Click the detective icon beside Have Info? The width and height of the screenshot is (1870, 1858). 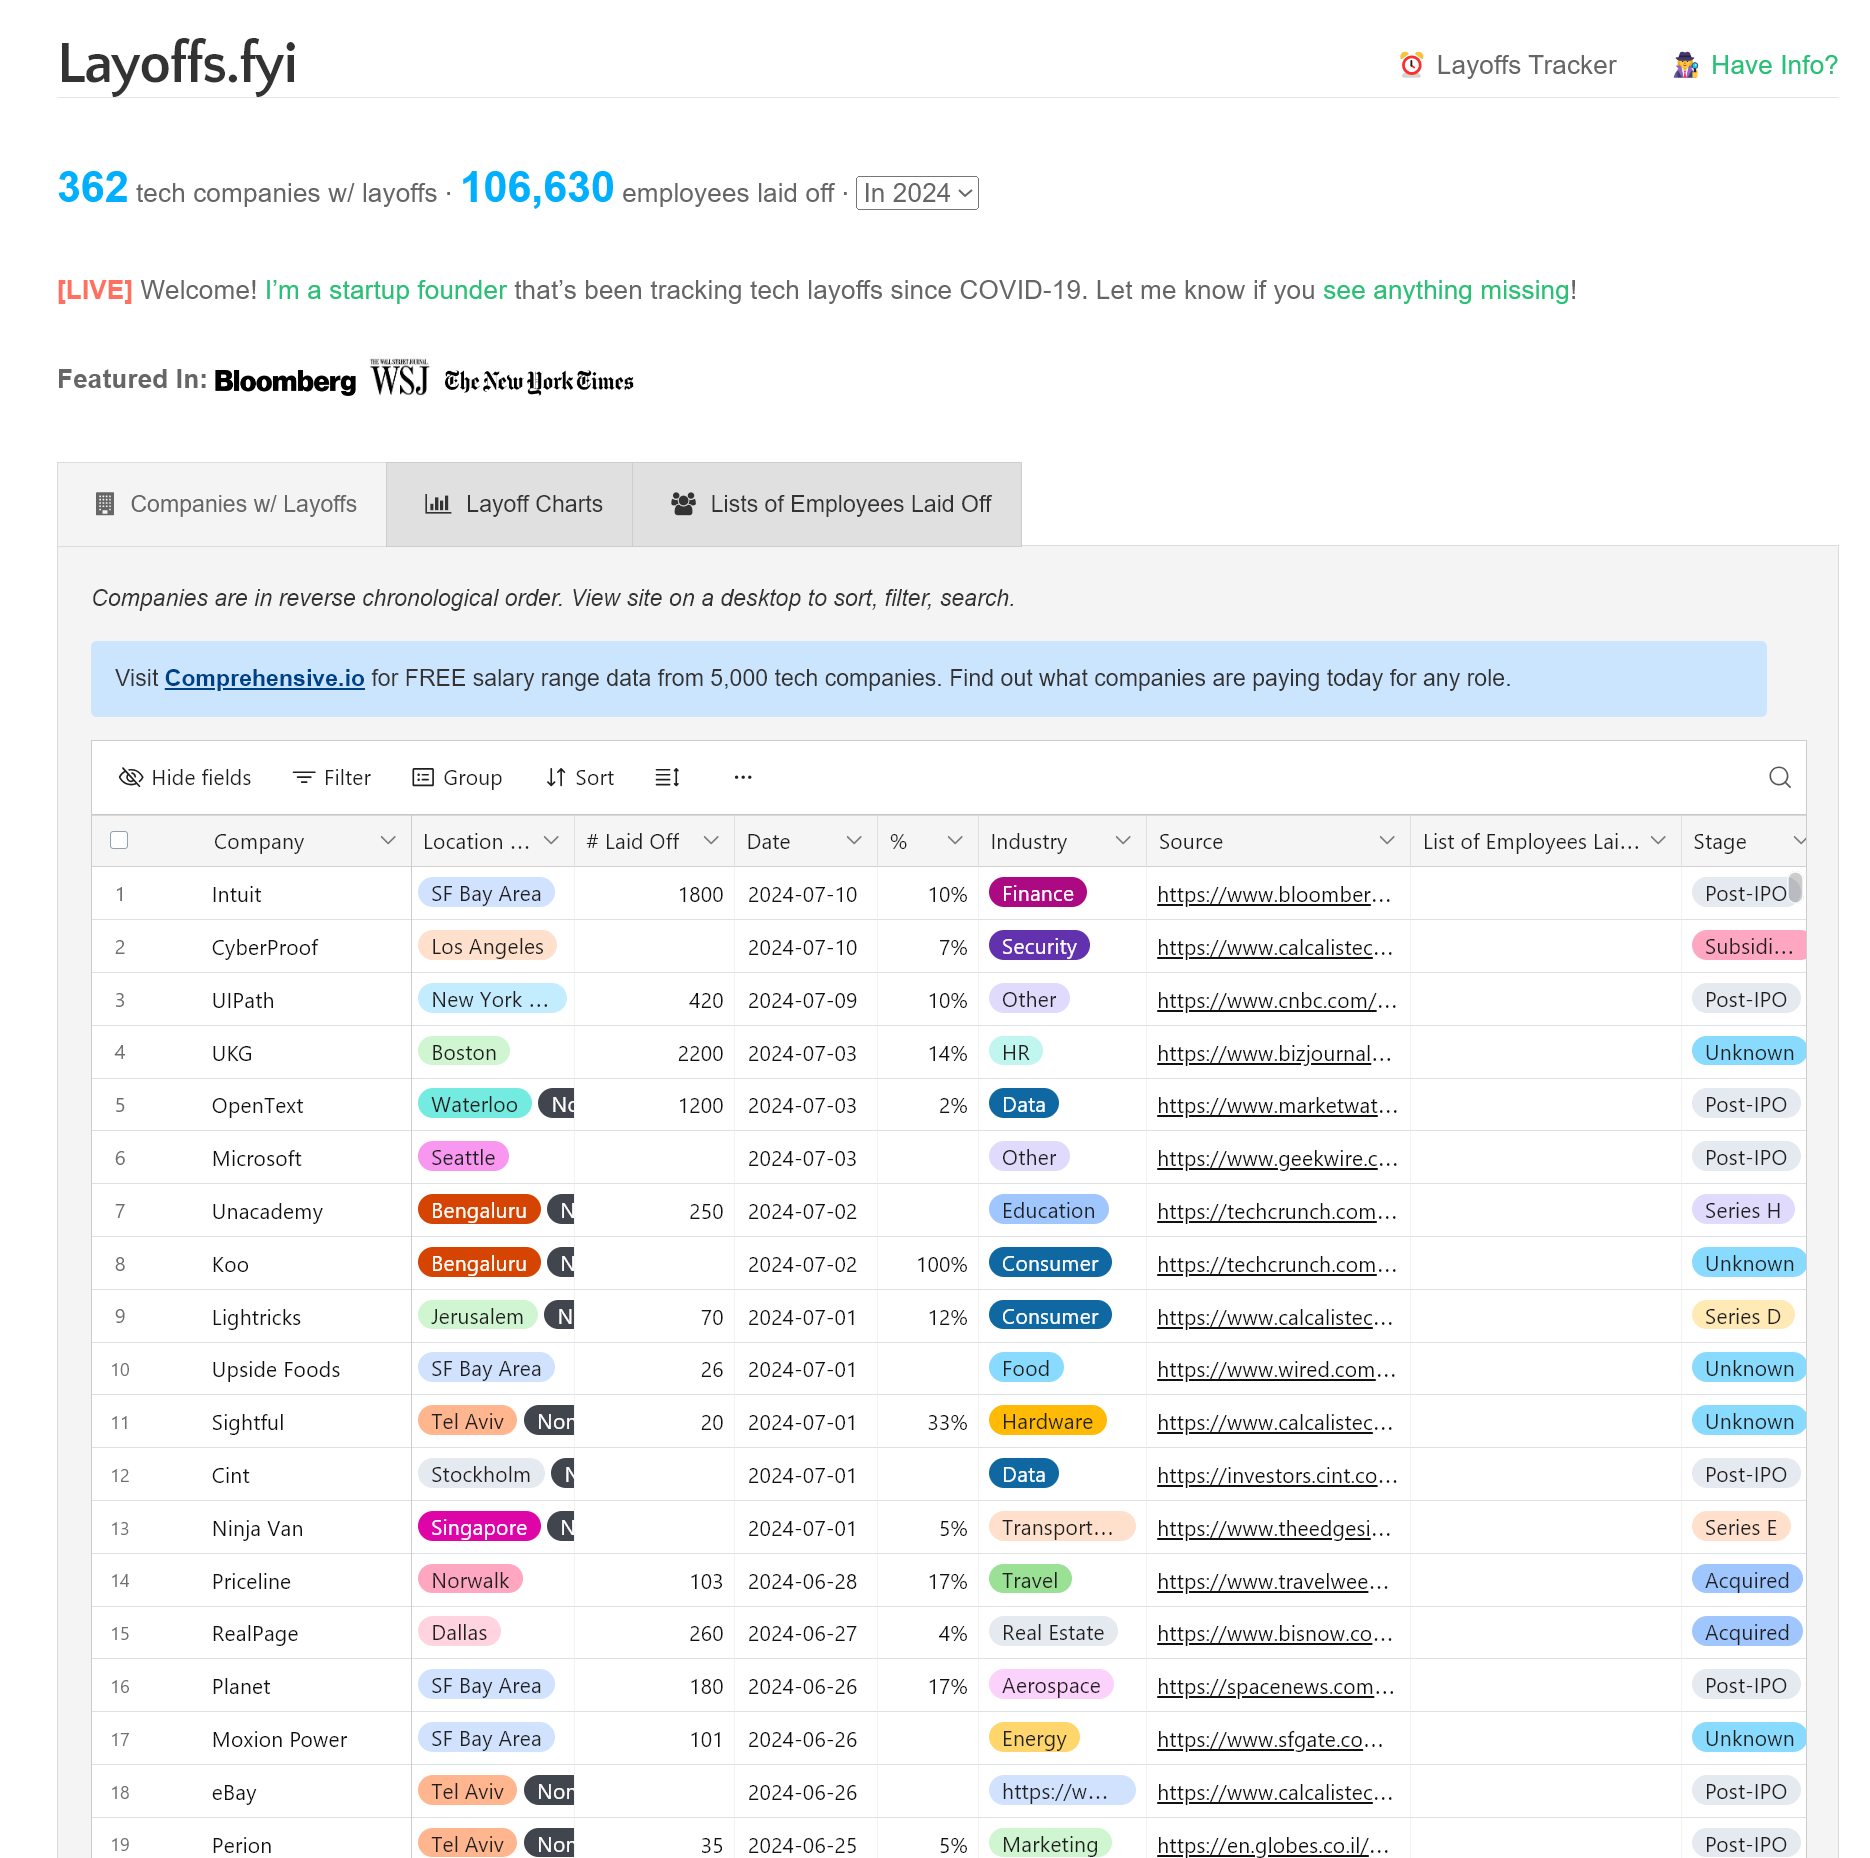pyautogui.click(x=1686, y=65)
